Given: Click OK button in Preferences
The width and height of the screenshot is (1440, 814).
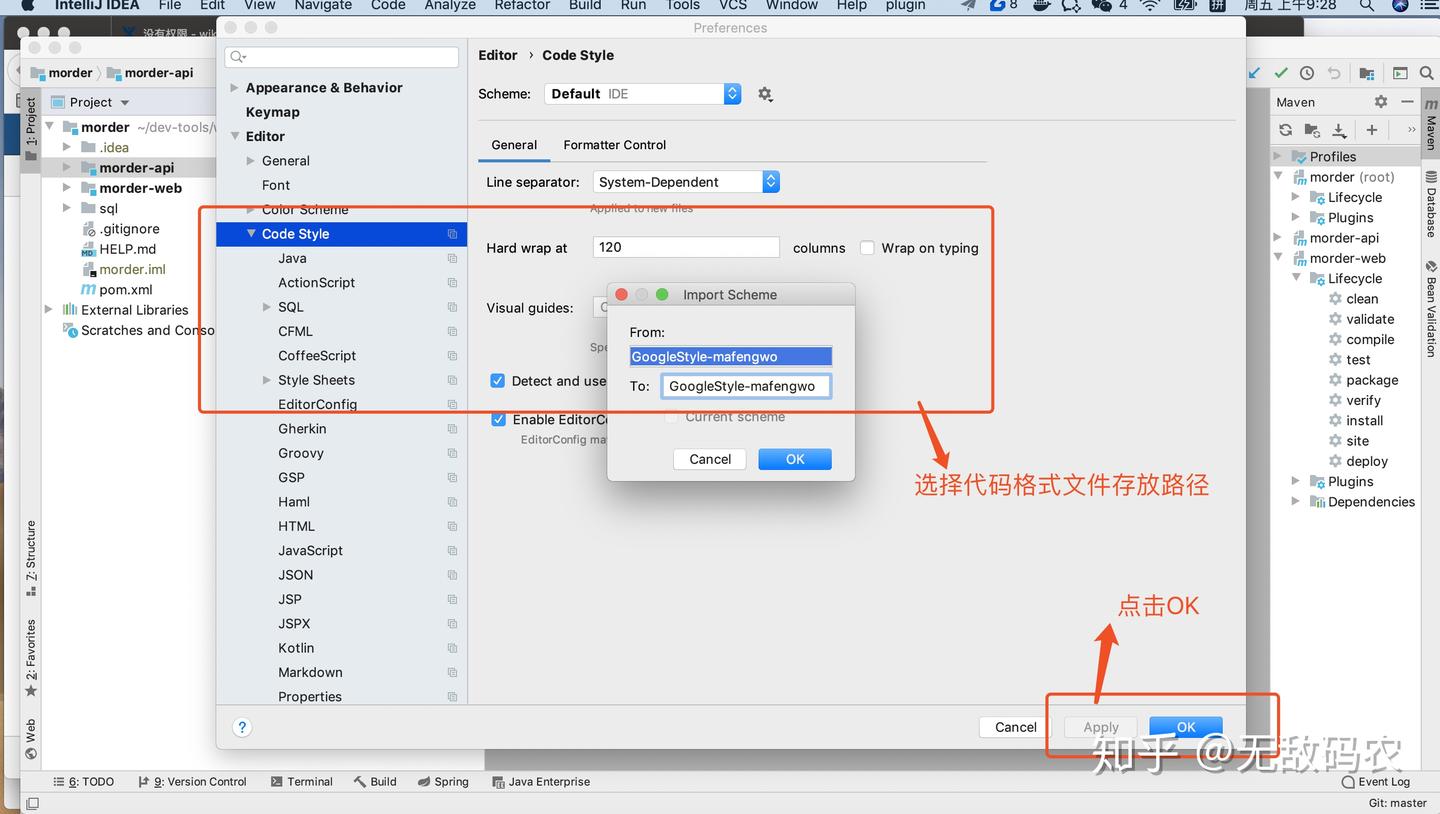Looking at the screenshot, I should 1186,727.
